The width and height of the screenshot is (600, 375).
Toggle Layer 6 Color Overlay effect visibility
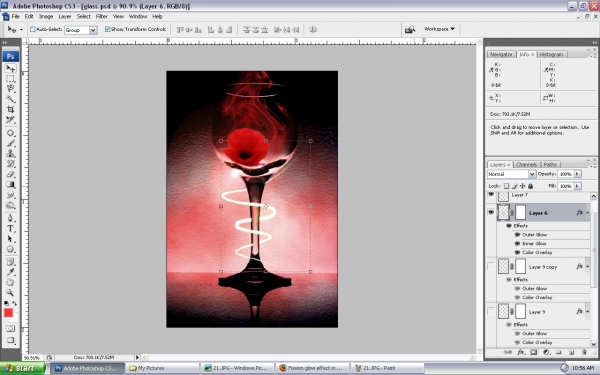tap(517, 253)
